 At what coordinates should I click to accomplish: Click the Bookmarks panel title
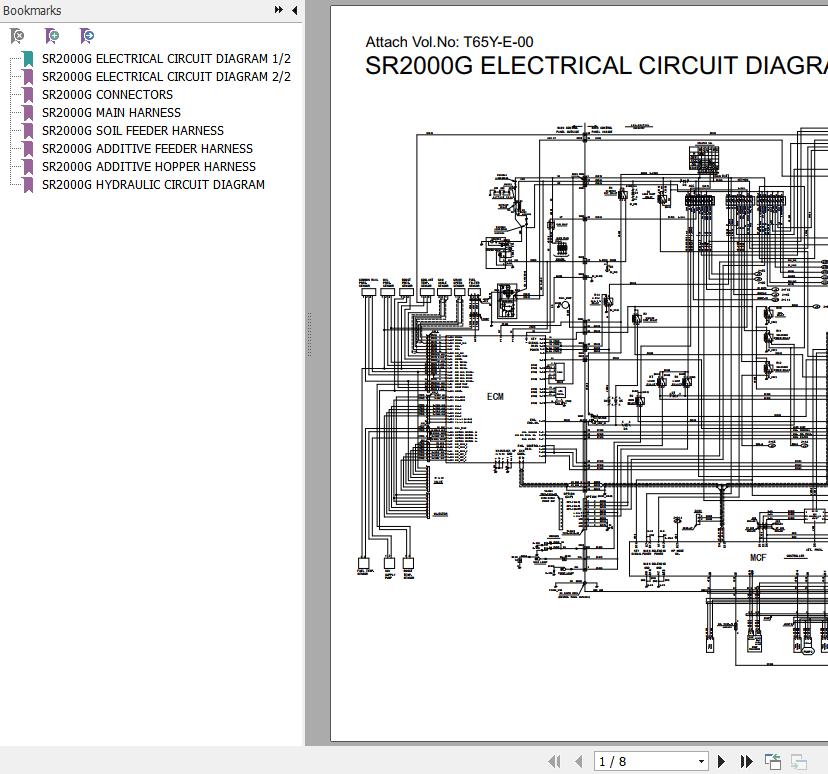click(32, 10)
